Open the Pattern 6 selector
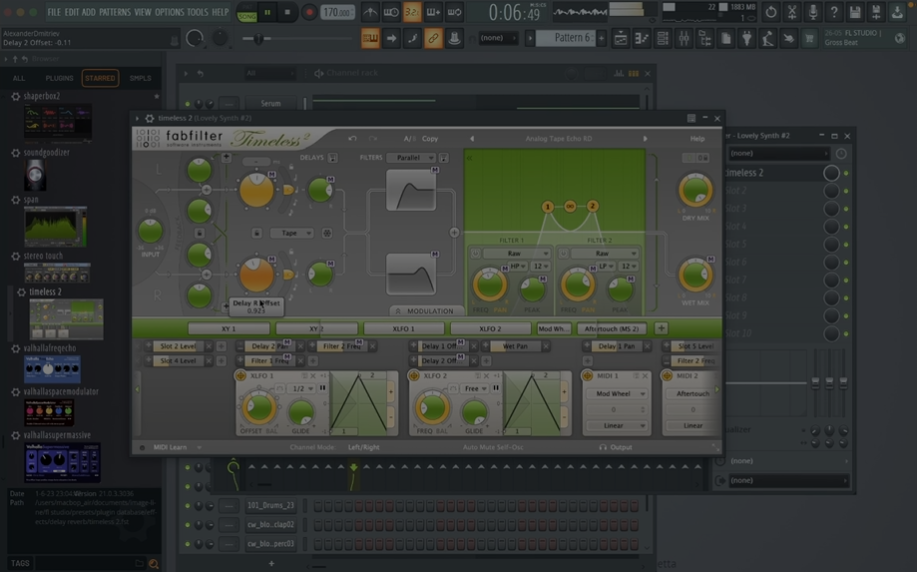This screenshot has width=917, height=572. [566, 38]
